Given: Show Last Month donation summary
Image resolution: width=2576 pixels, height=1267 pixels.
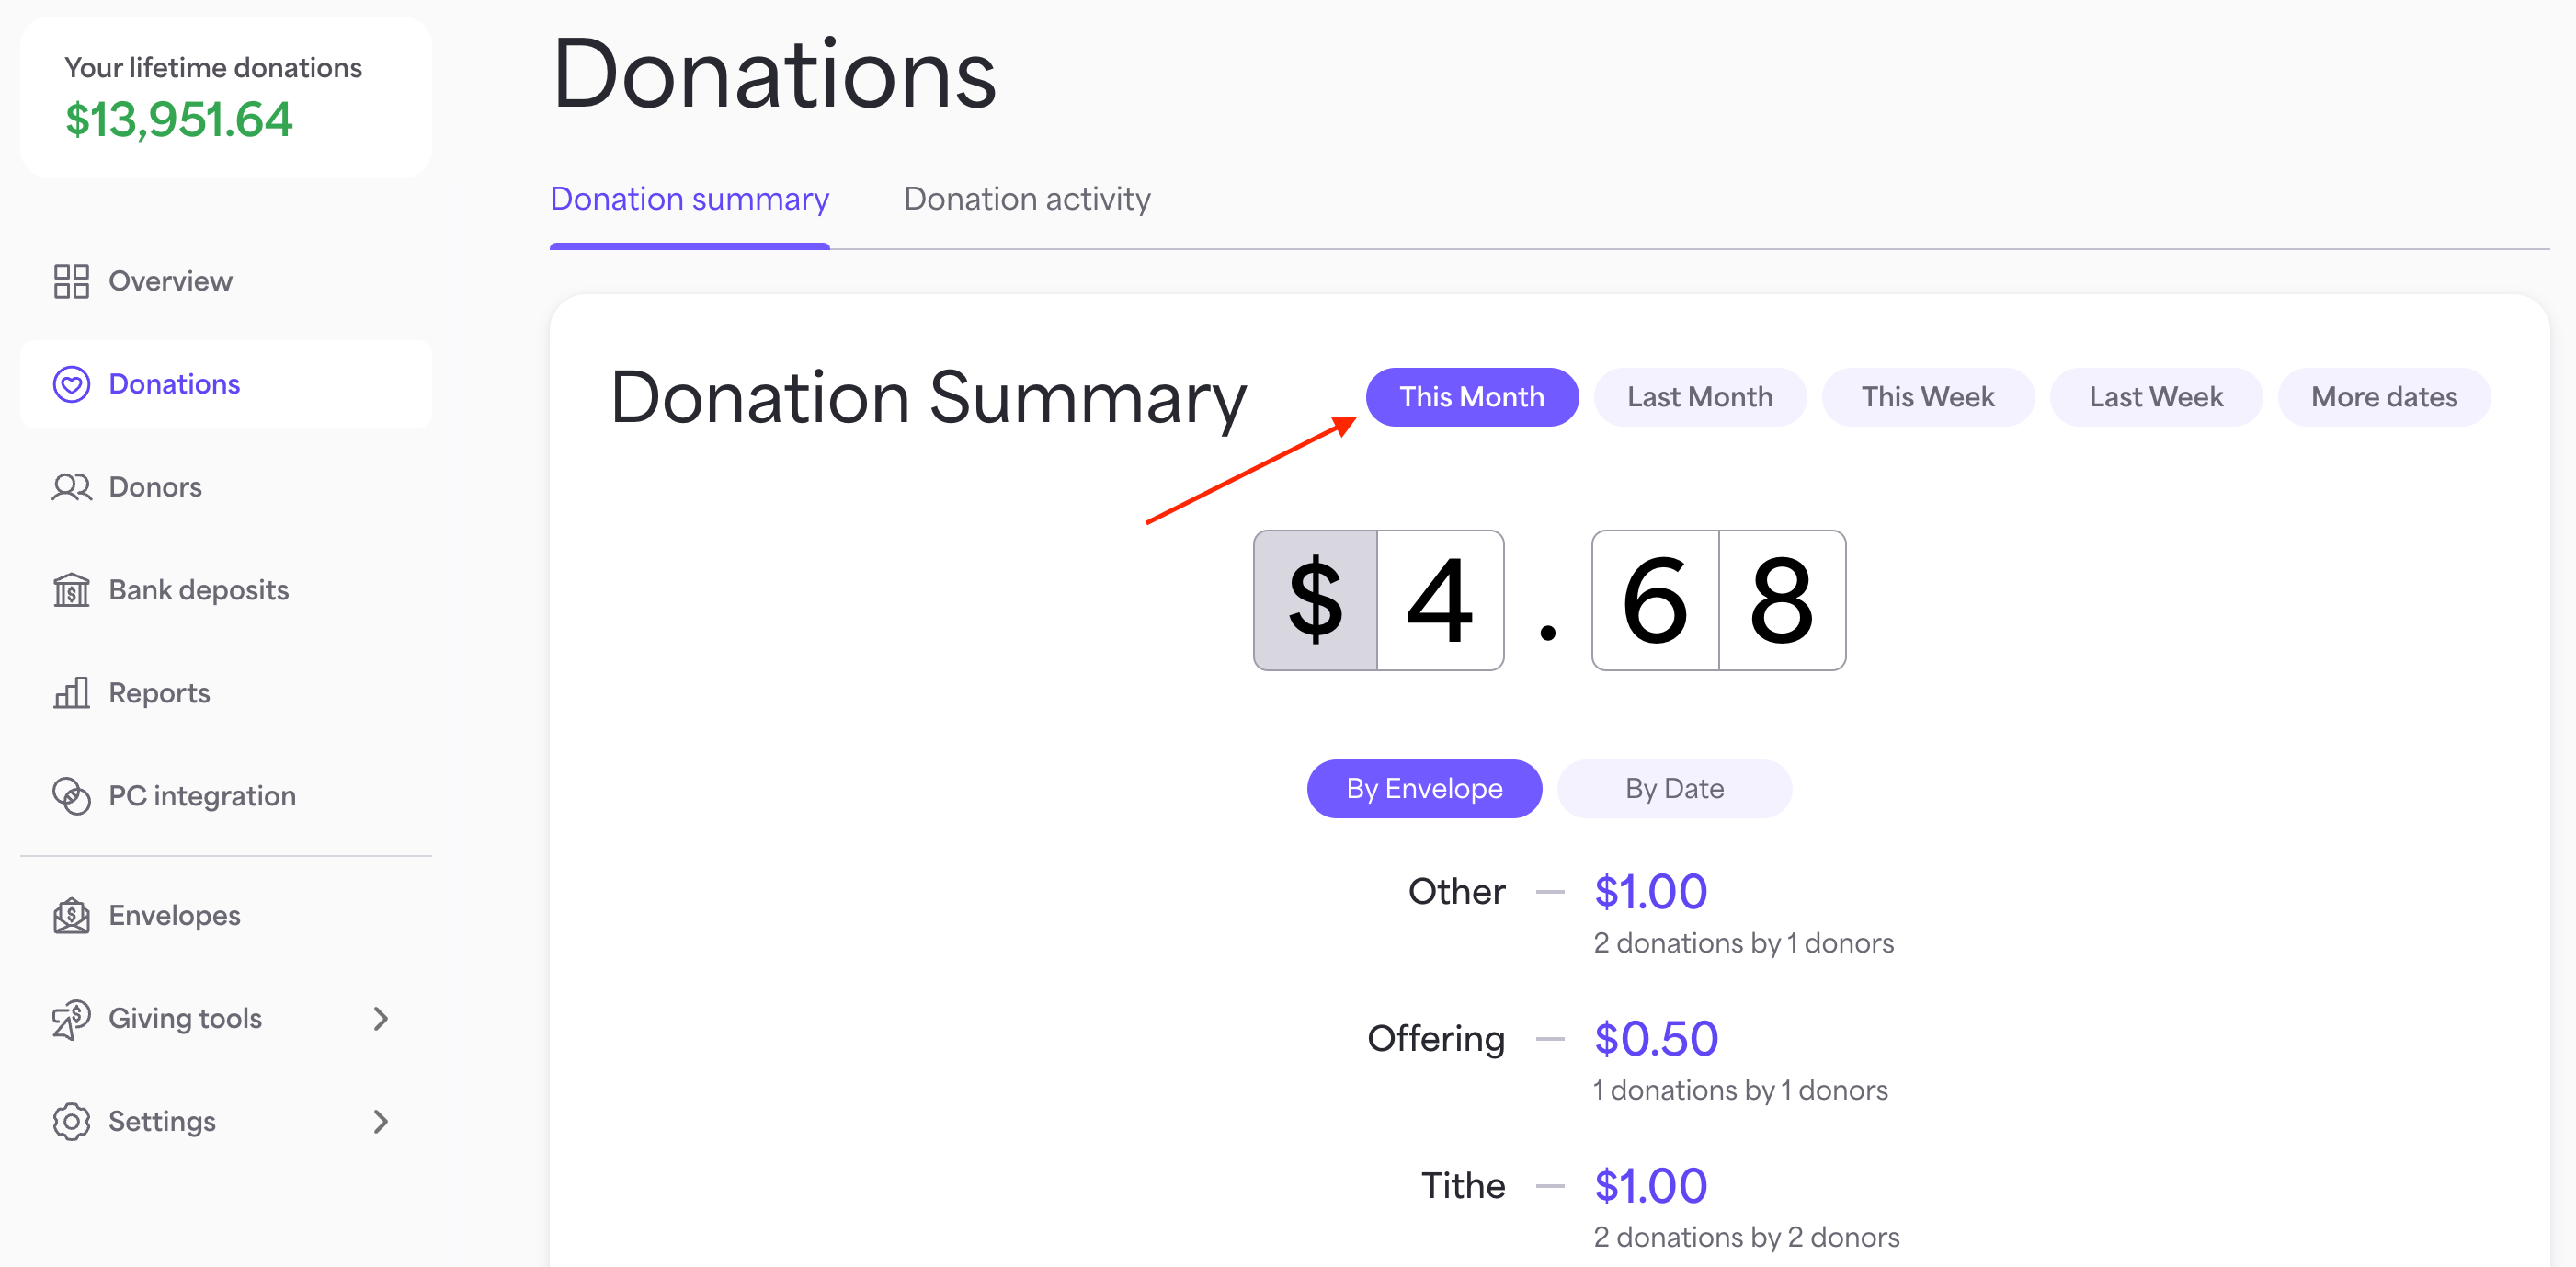Looking at the screenshot, I should click(x=1700, y=397).
